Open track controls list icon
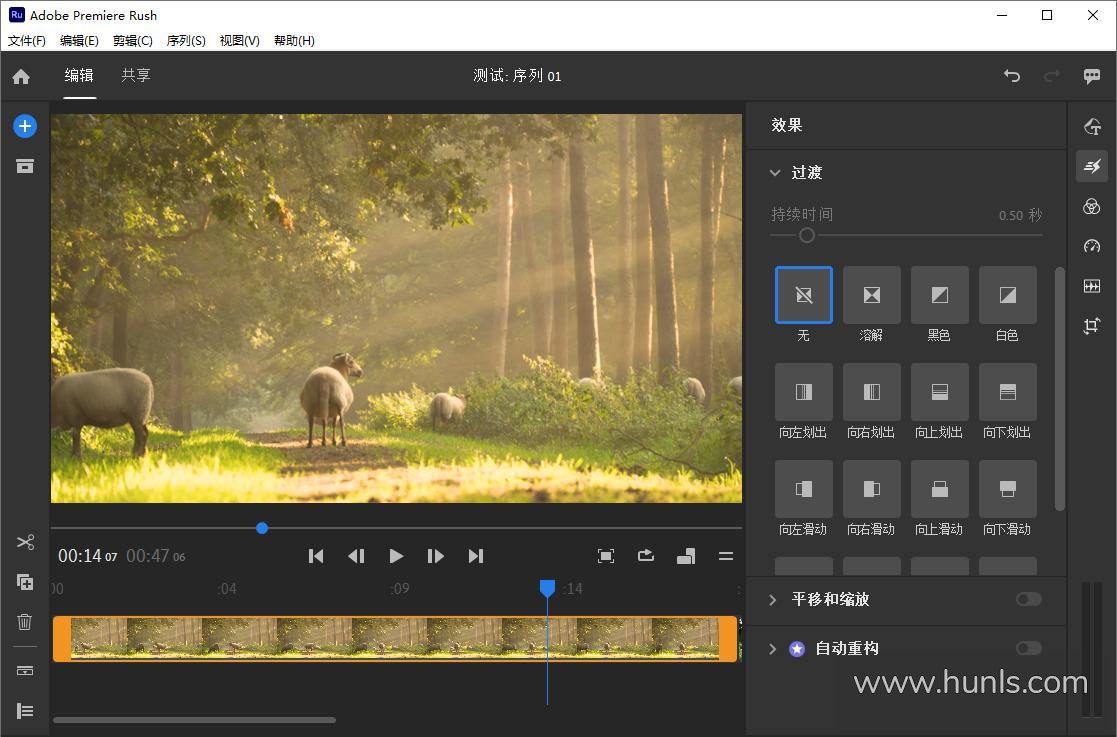This screenshot has width=1117, height=737. pos(25,711)
